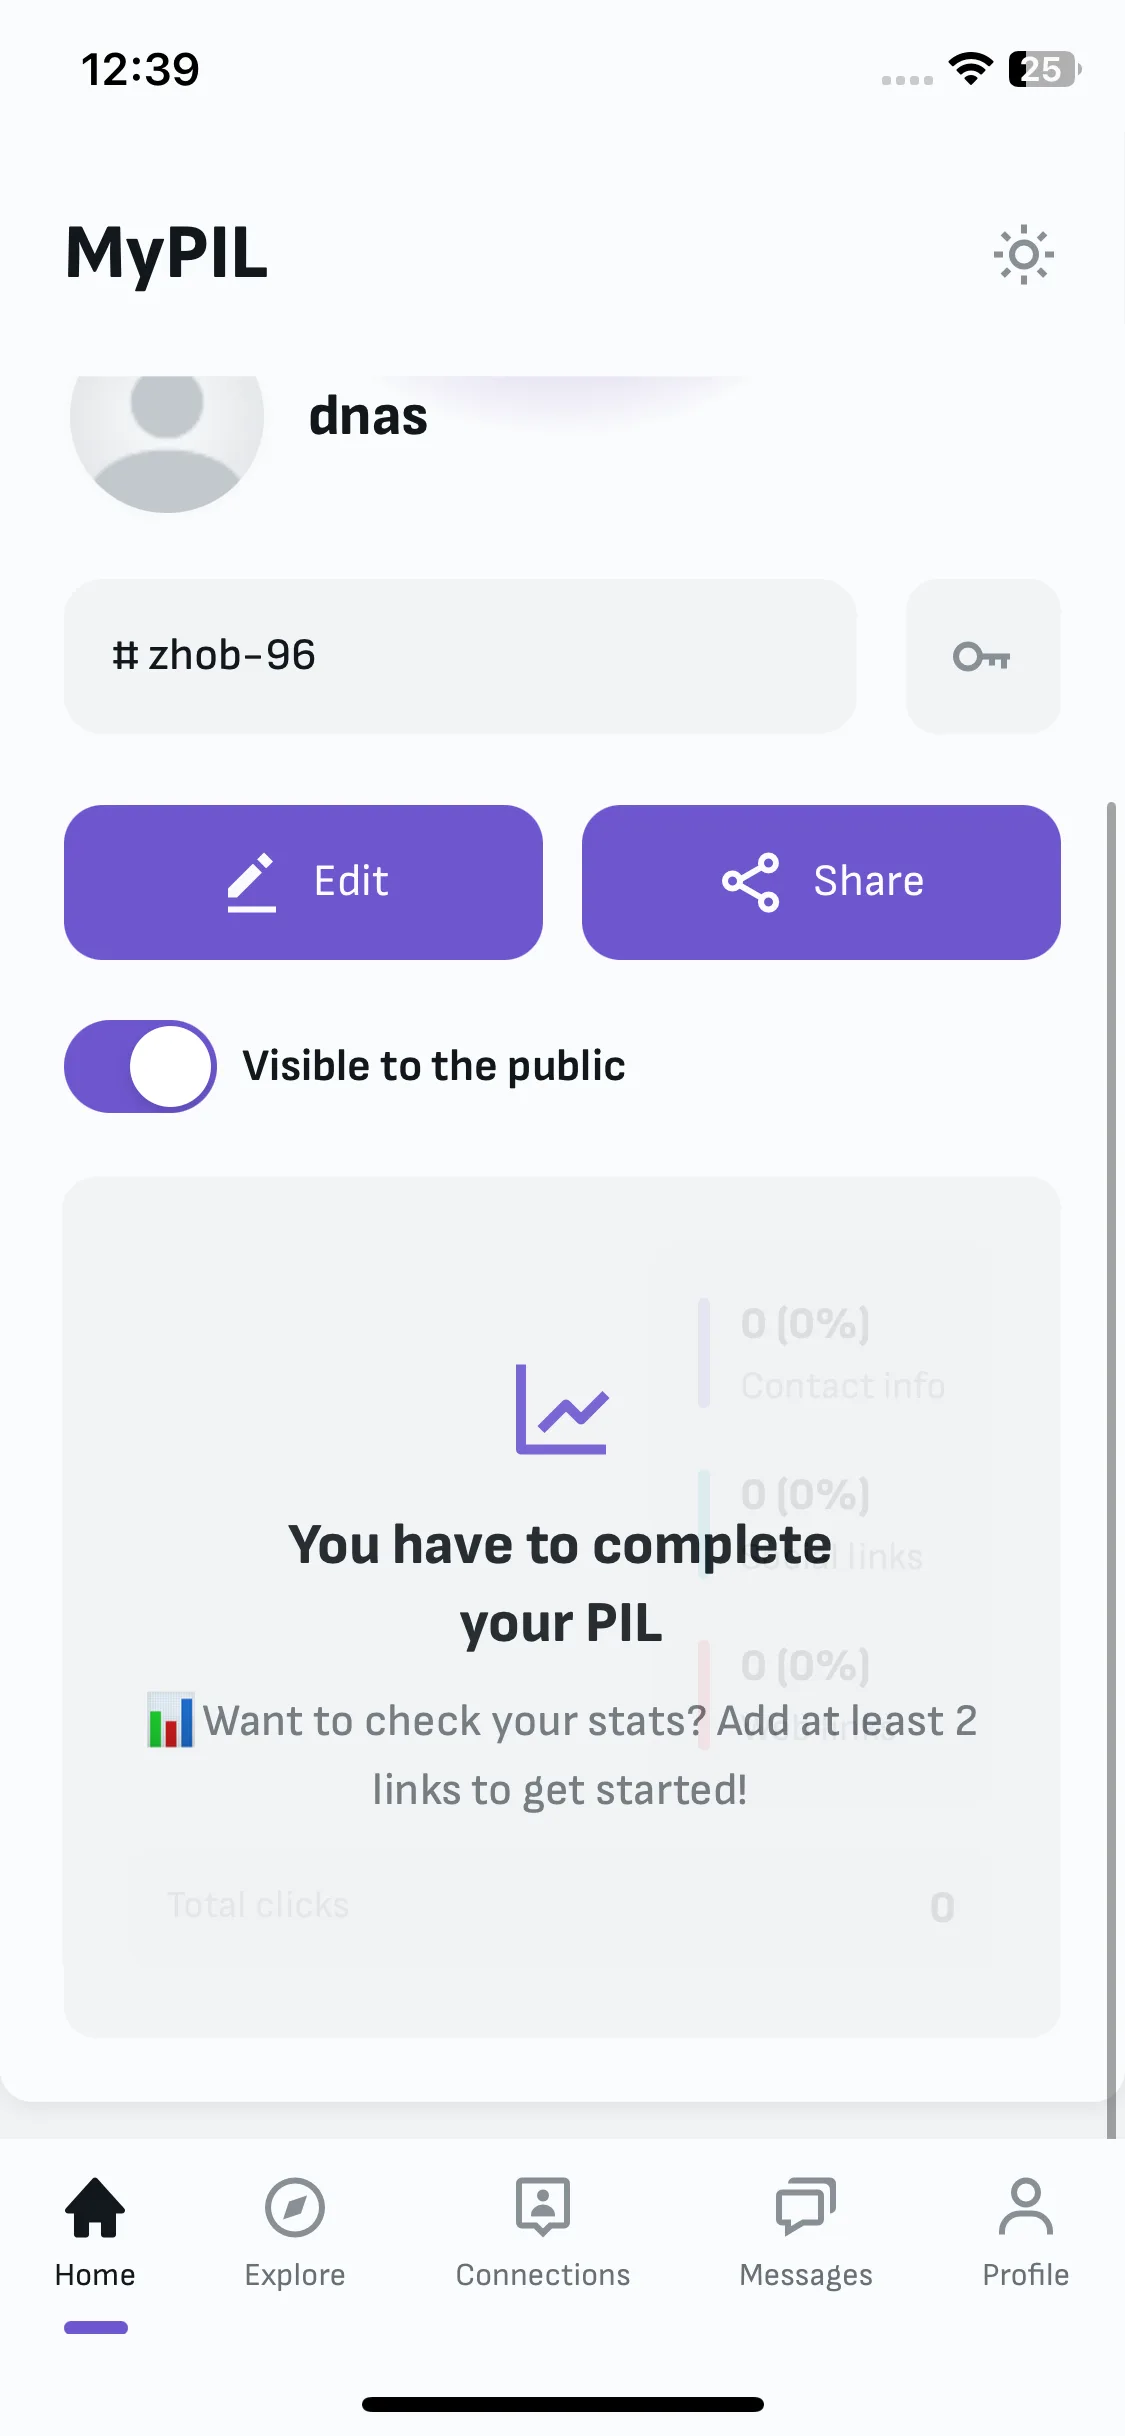Toggle the light/dark theme sun icon
The height and width of the screenshot is (2436, 1125).
[1023, 255]
